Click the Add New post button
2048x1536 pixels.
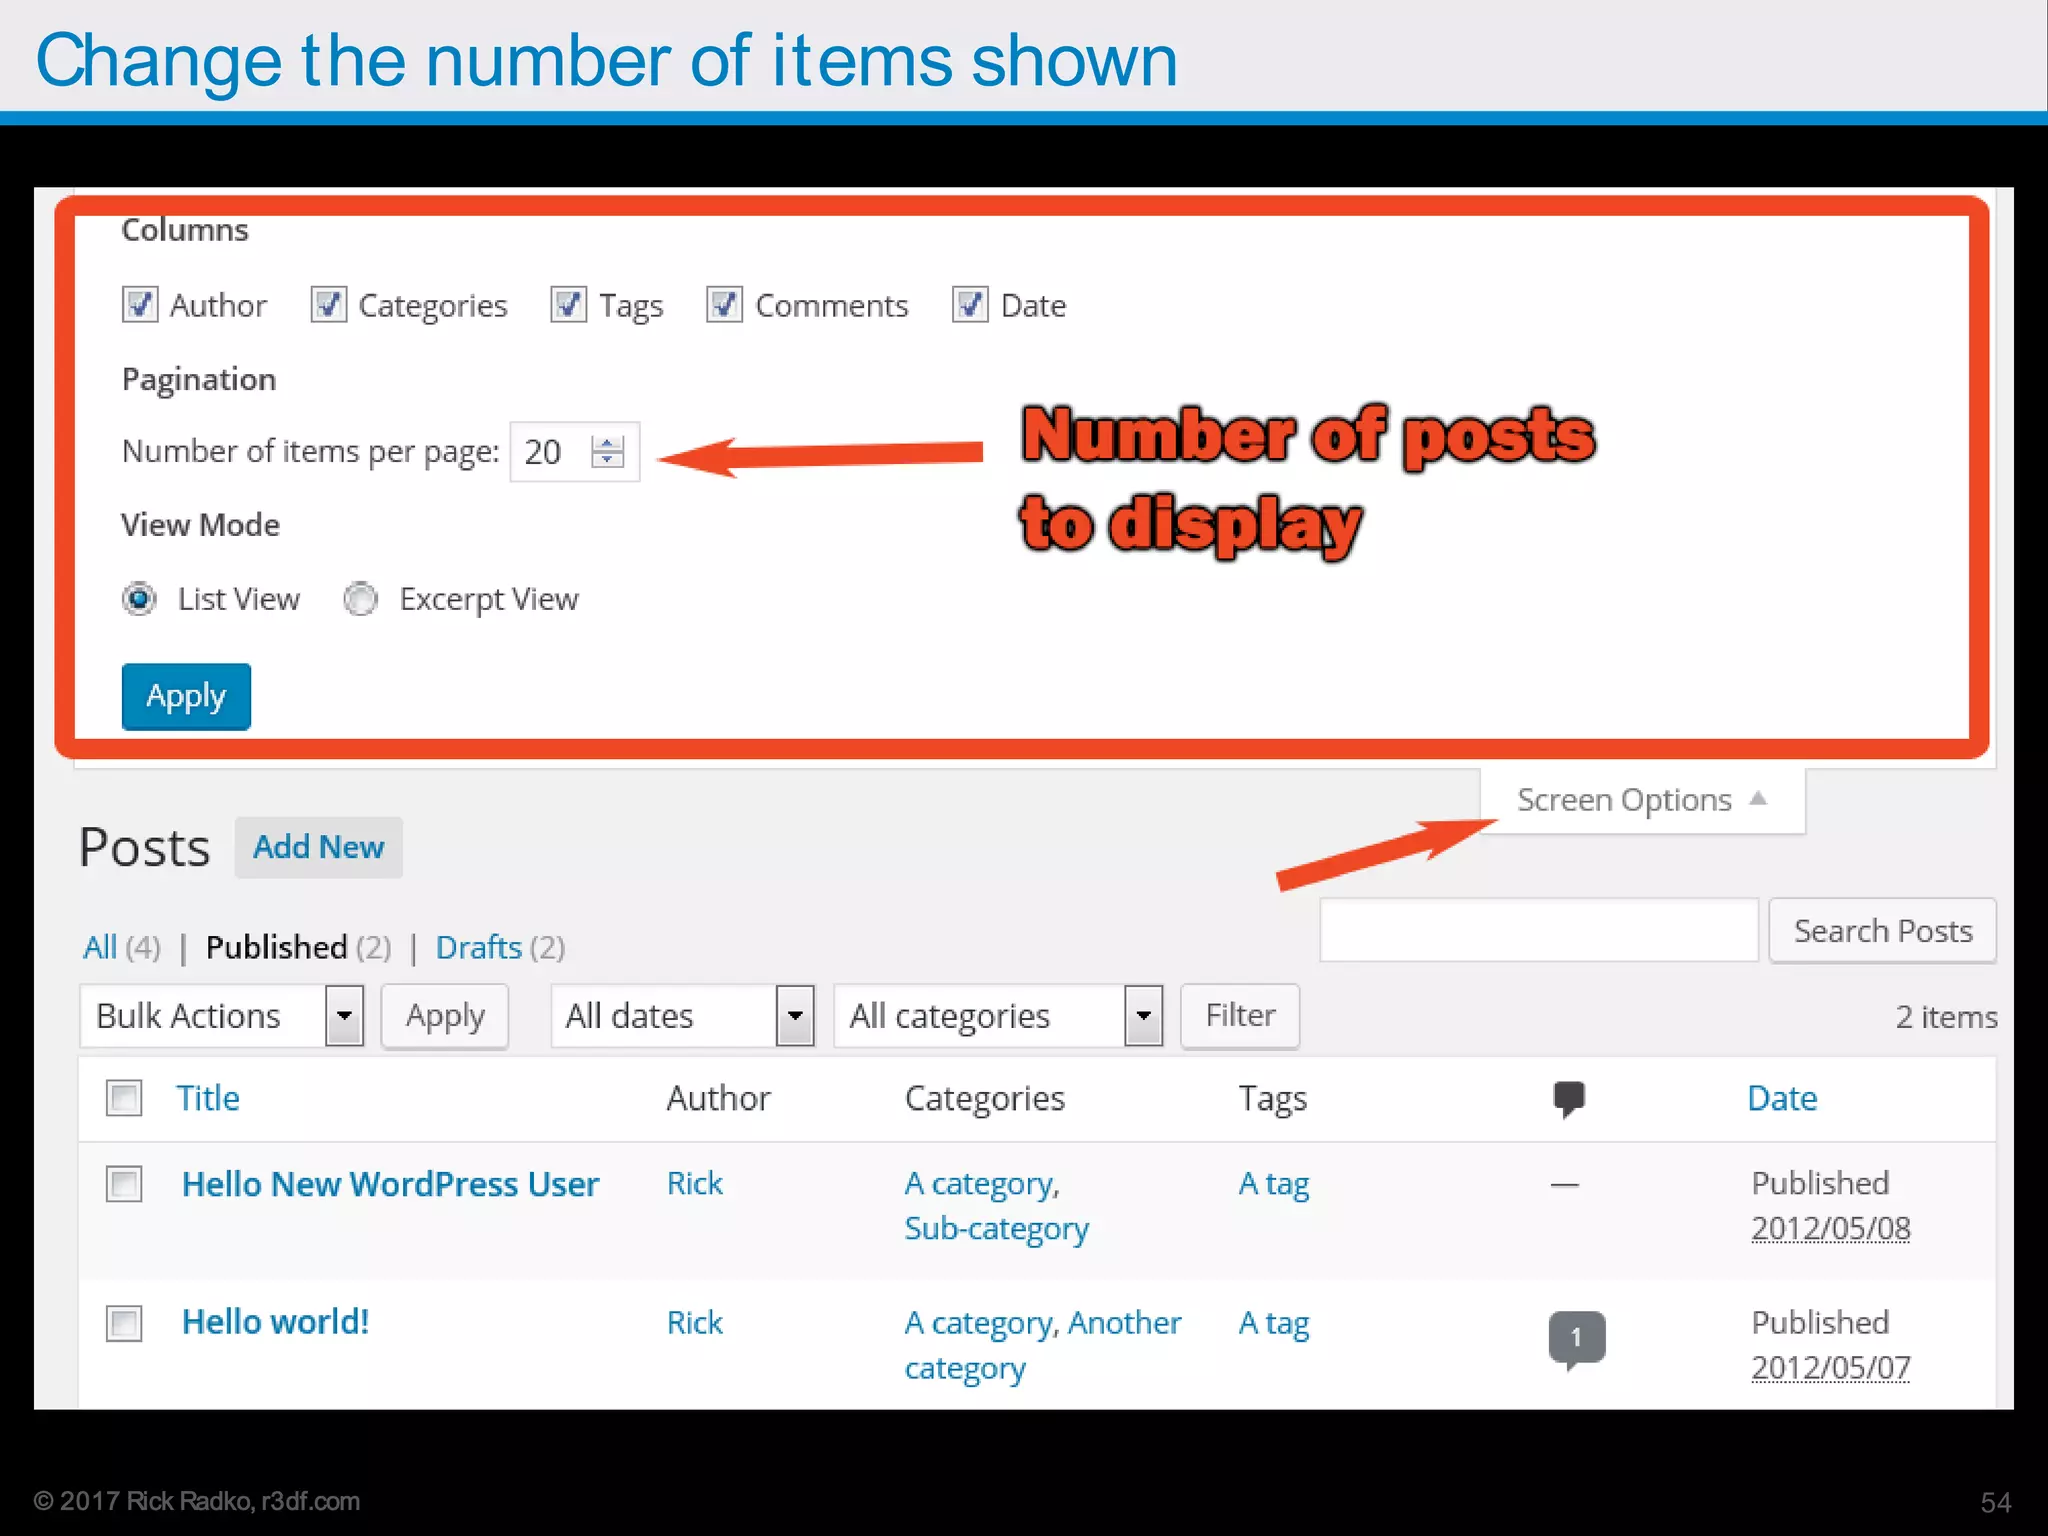pyautogui.click(x=319, y=848)
